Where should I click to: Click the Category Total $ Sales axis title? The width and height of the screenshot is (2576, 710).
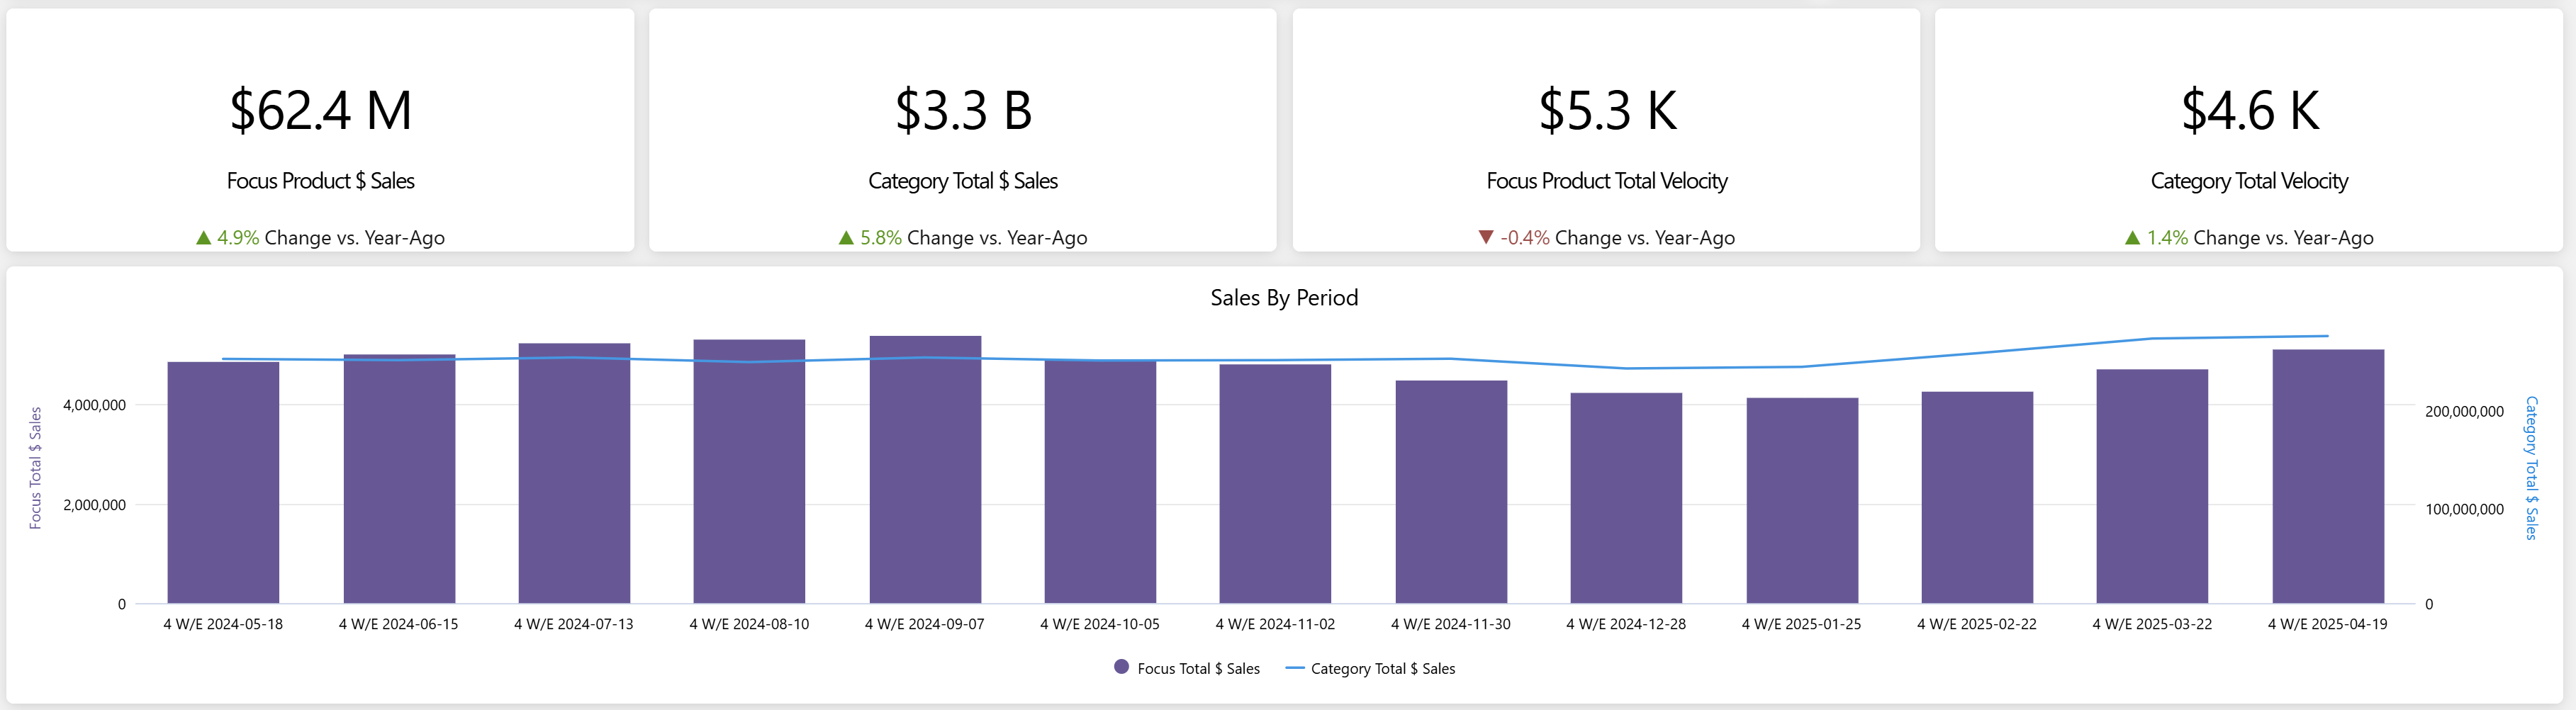(x=2531, y=468)
